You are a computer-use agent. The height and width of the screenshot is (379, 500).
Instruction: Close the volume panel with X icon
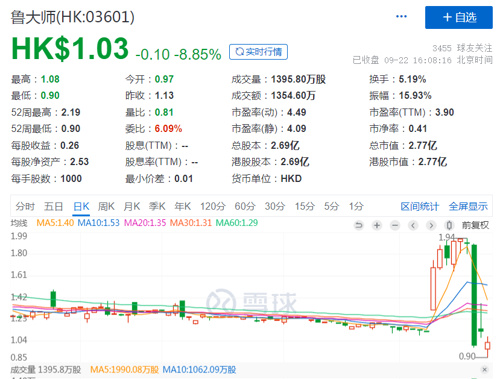[485, 369]
